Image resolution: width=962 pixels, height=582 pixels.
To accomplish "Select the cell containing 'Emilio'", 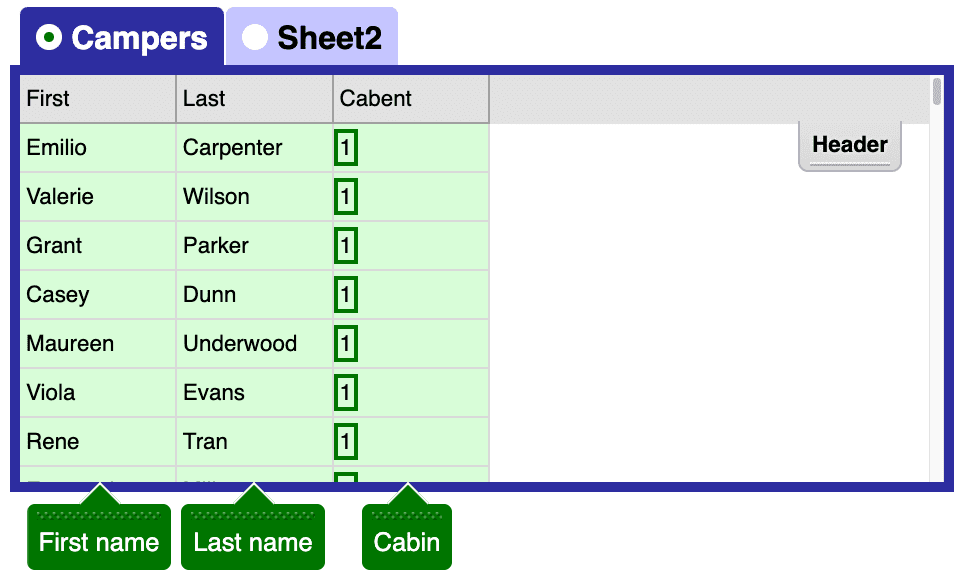I will 96,147.
